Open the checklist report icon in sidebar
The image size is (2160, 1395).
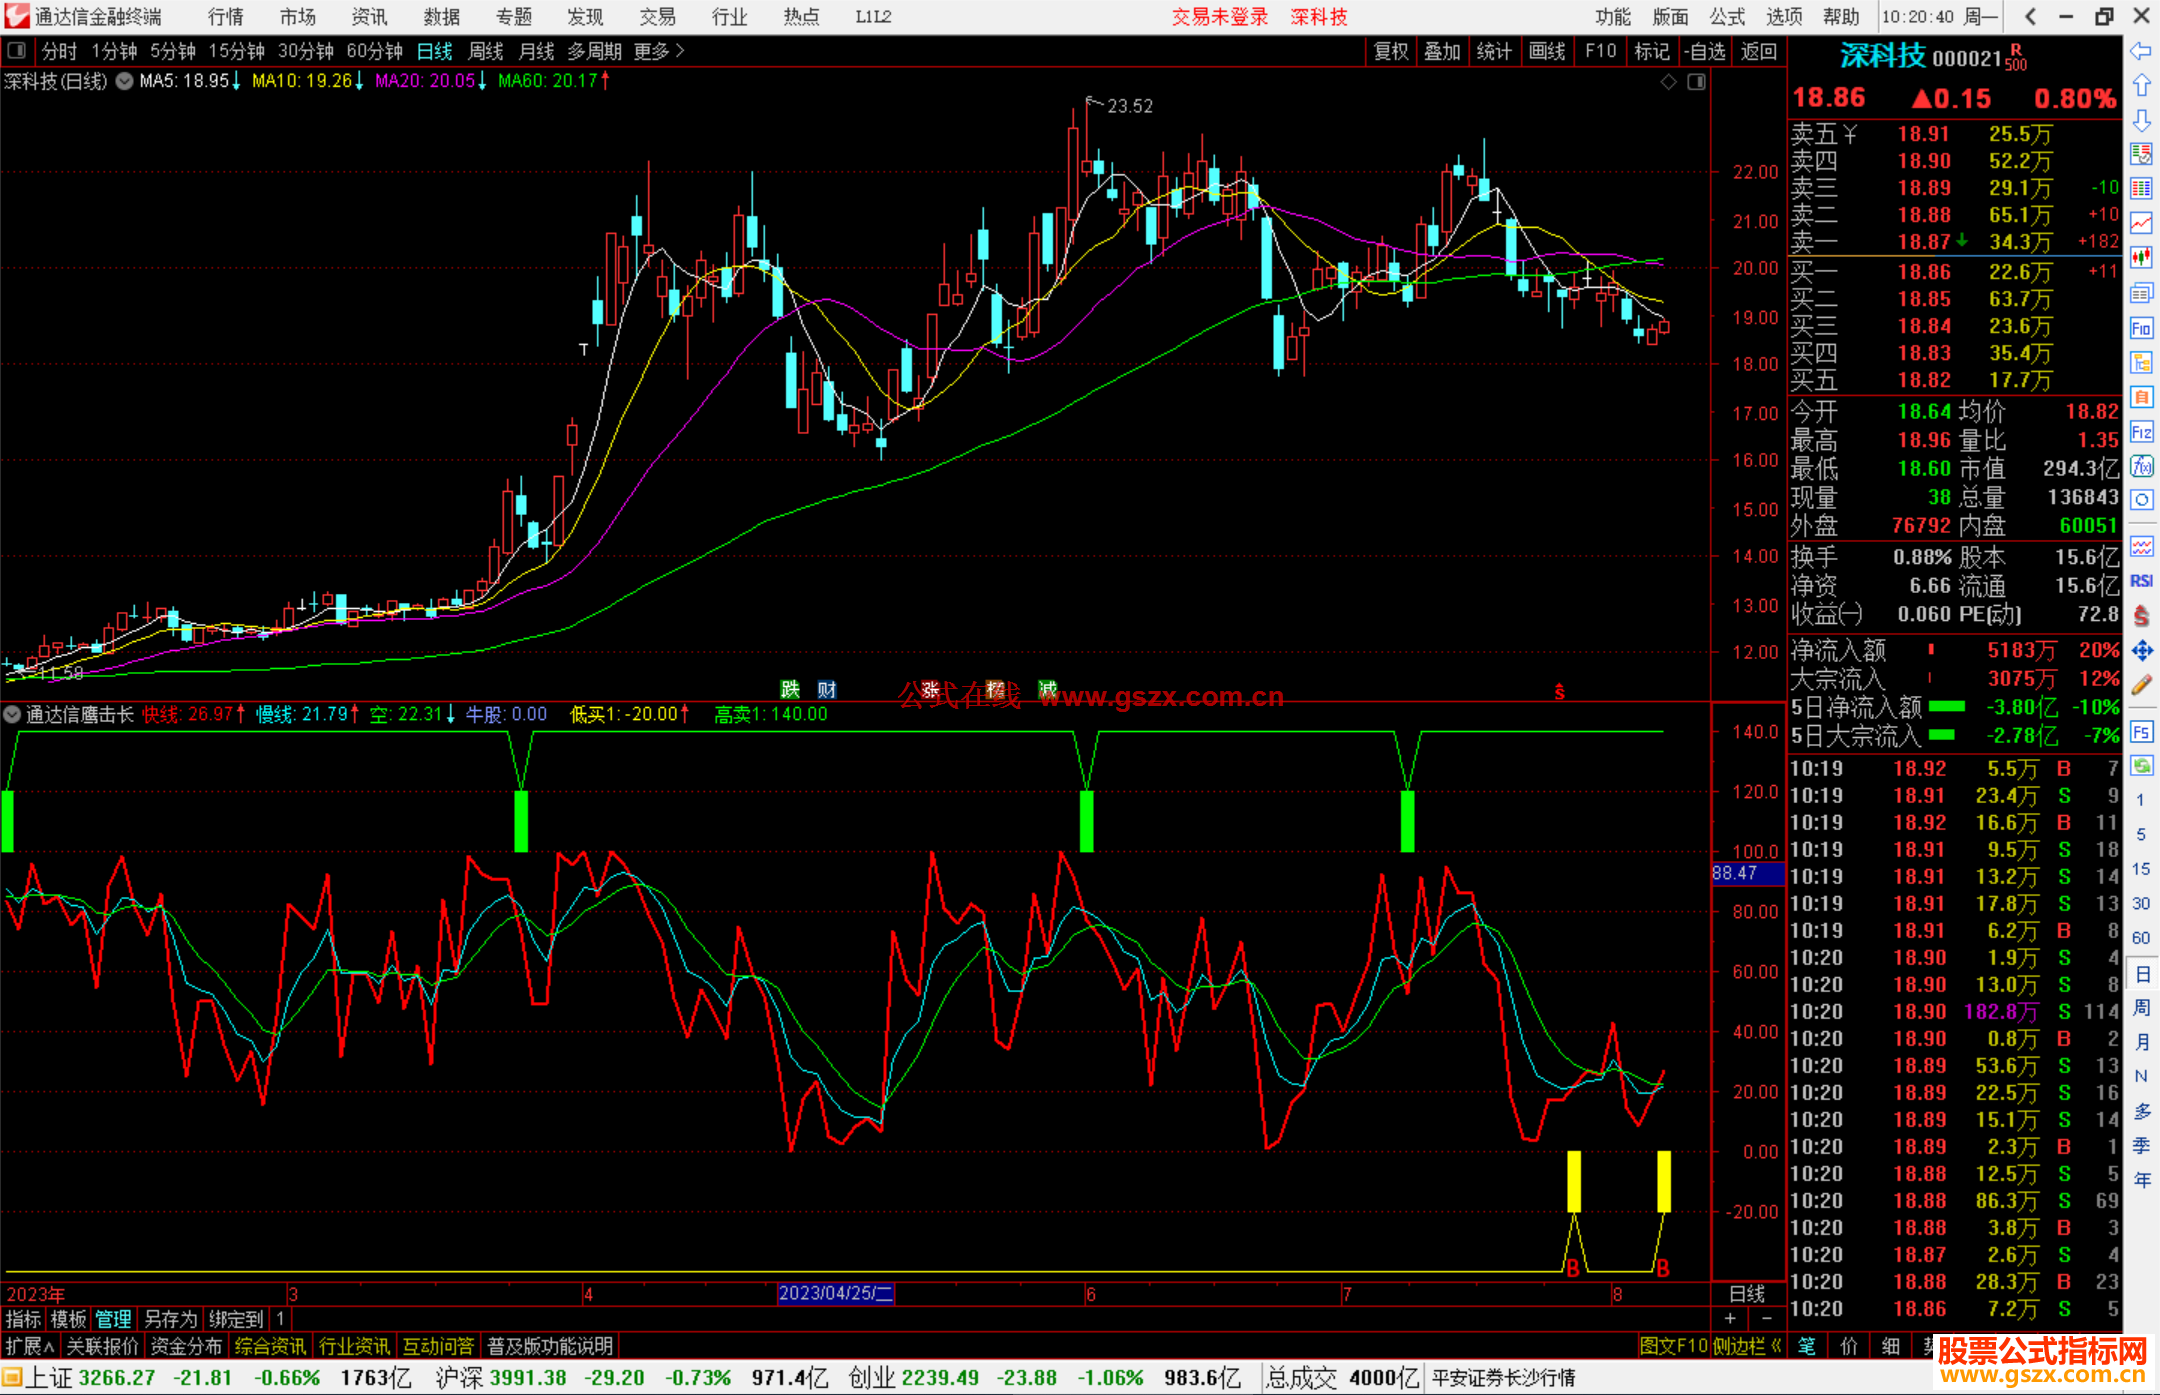click(2141, 154)
